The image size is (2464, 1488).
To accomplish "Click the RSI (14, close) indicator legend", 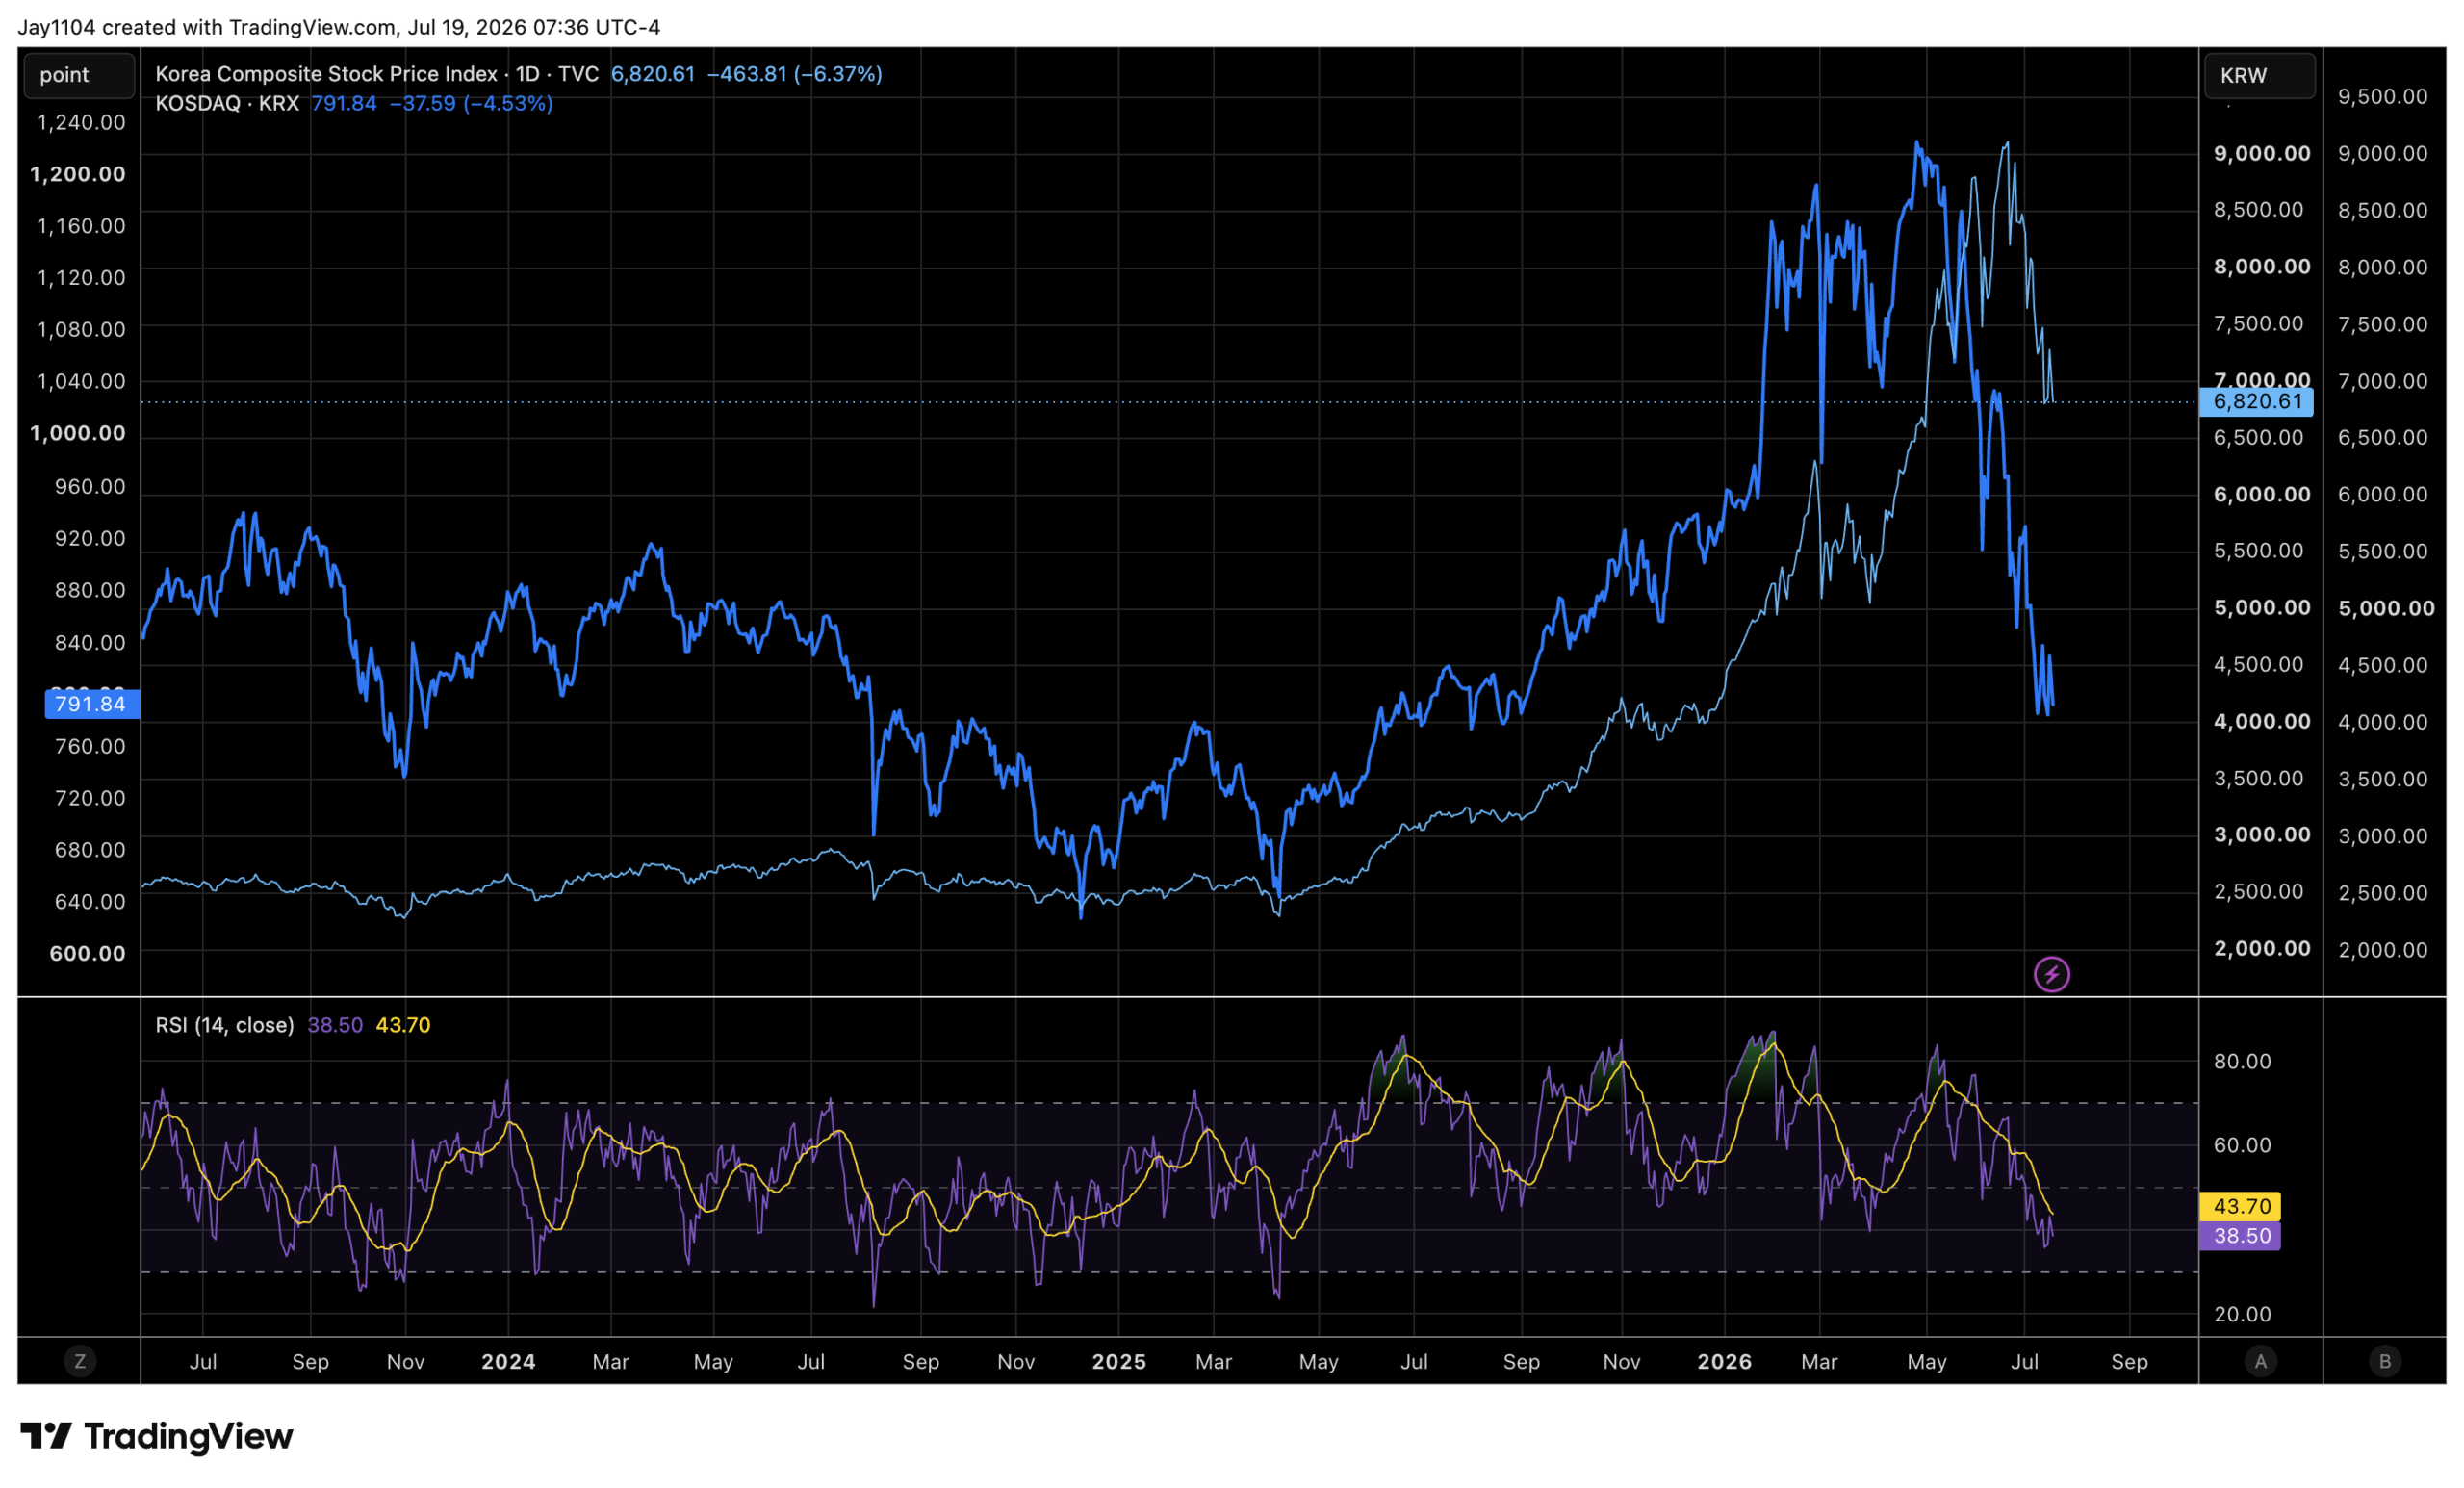I will point(224,1025).
